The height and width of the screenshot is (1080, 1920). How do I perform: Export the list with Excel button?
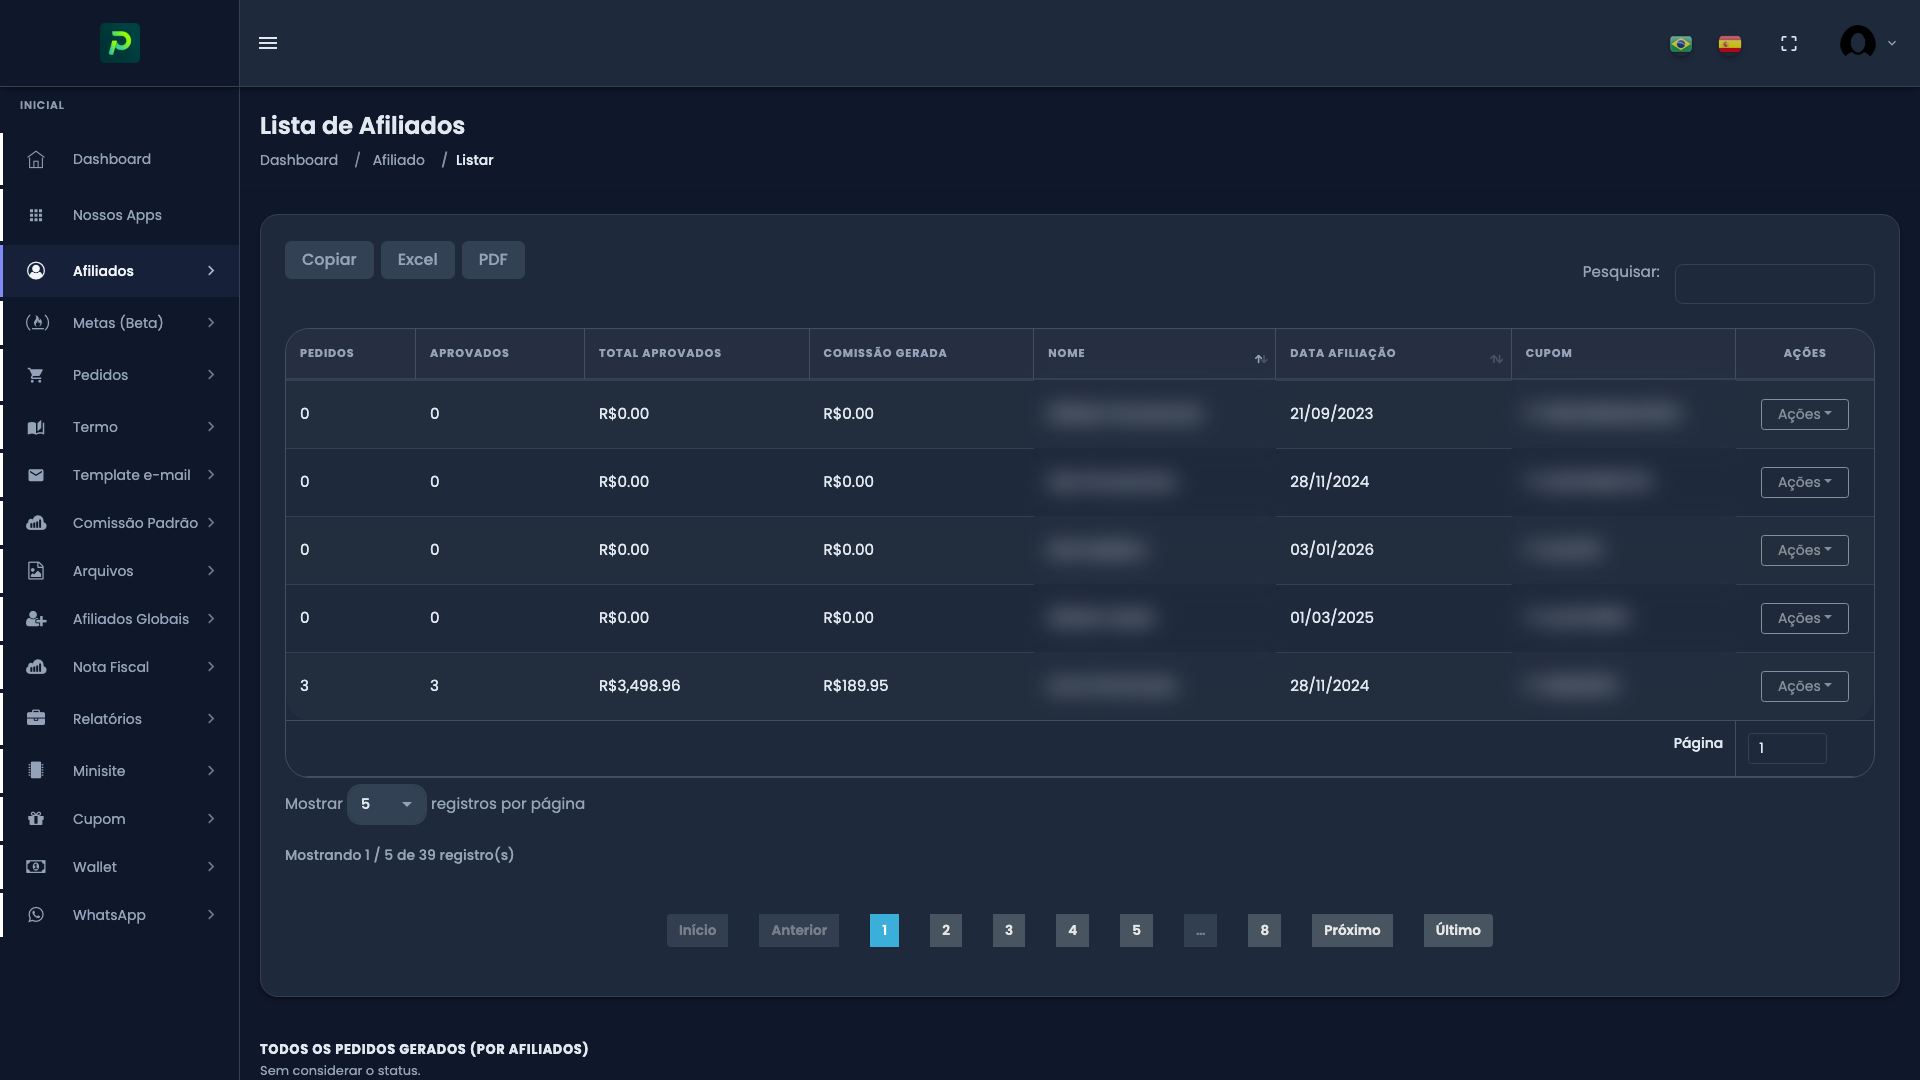click(417, 260)
